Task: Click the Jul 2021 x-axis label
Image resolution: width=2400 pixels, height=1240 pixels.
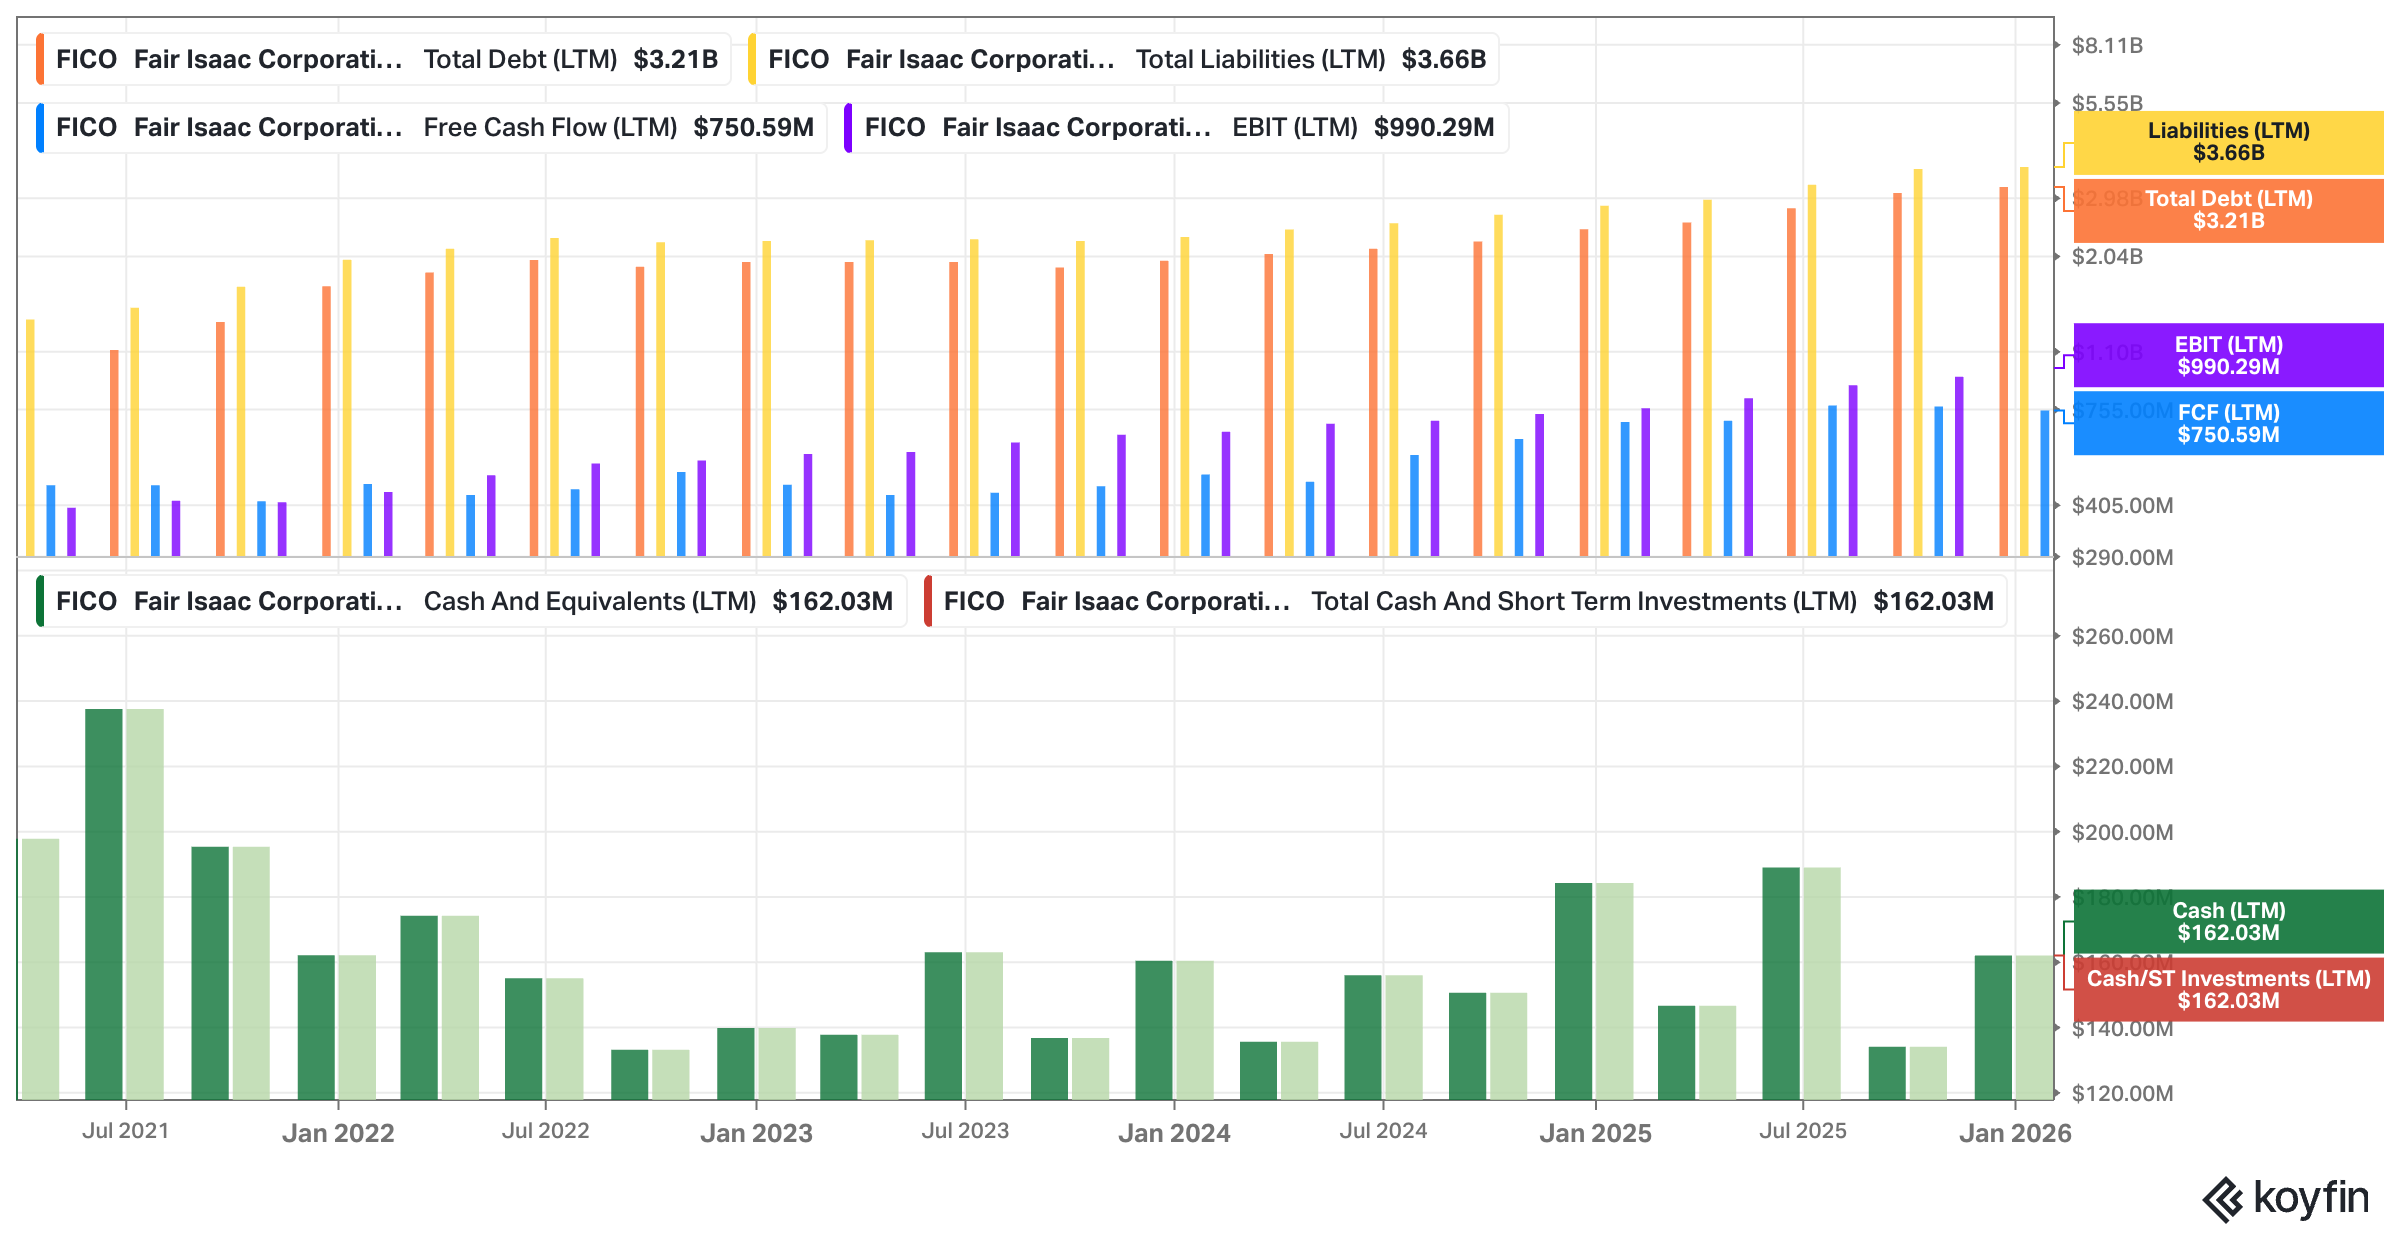Action: (126, 1131)
